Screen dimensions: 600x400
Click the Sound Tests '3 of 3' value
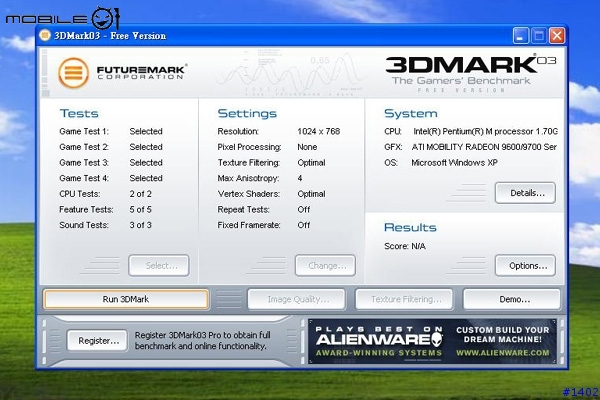(140, 225)
